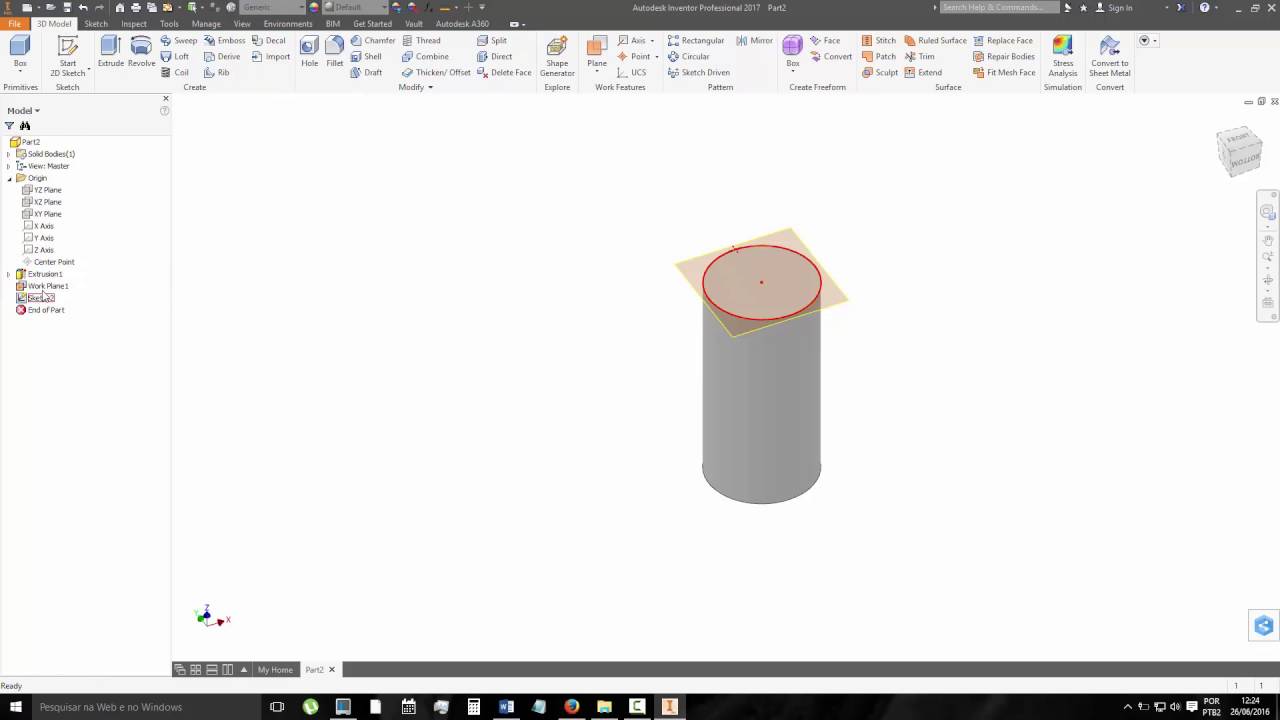Viewport: 1280px width, 720px height.
Task: Open the Primitives Box dropdown
Action: (20, 72)
